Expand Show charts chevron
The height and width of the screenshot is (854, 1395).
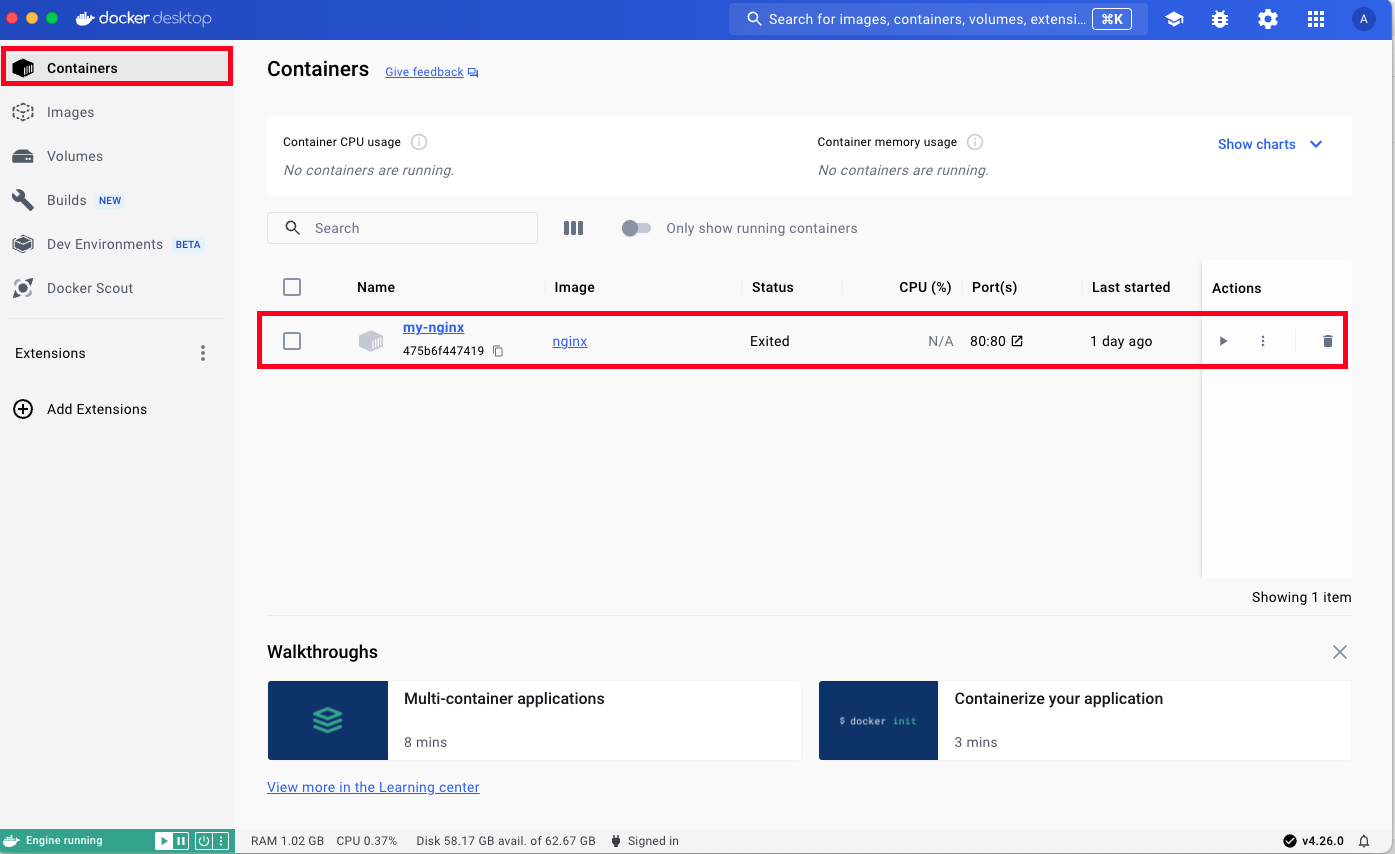click(x=1316, y=144)
